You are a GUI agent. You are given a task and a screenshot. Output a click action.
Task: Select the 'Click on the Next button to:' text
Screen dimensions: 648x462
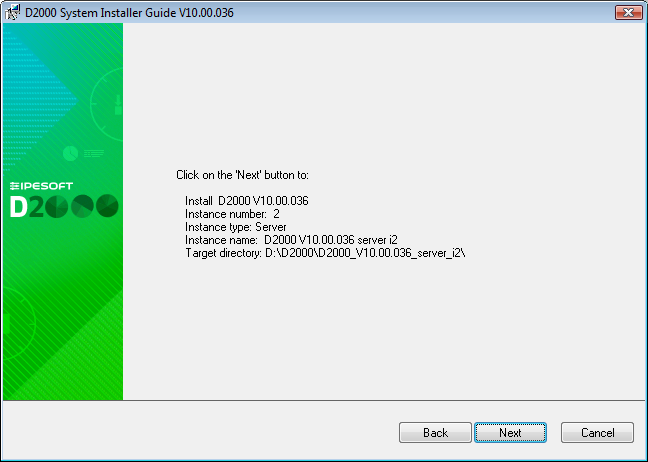tap(242, 175)
